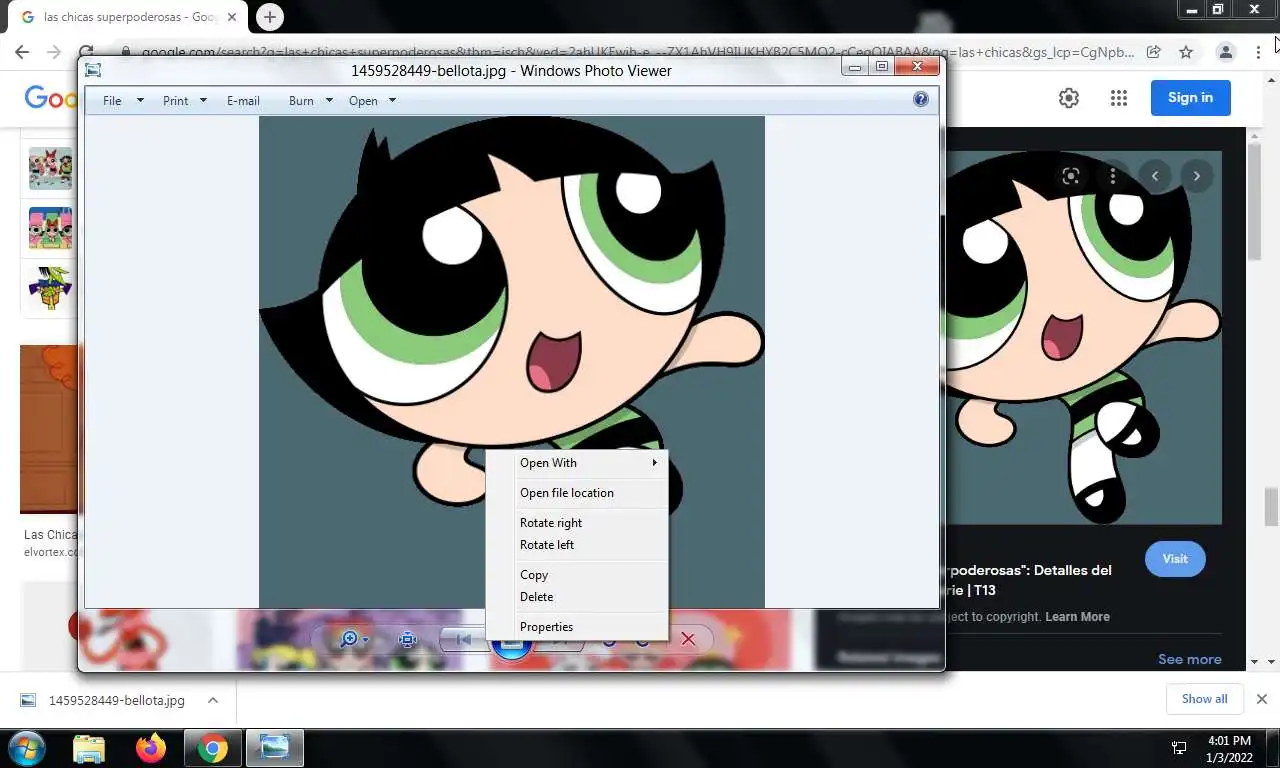Click the Actual size / fit to window icon
Image resolution: width=1280 pixels, height=768 pixels.
tap(408, 639)
